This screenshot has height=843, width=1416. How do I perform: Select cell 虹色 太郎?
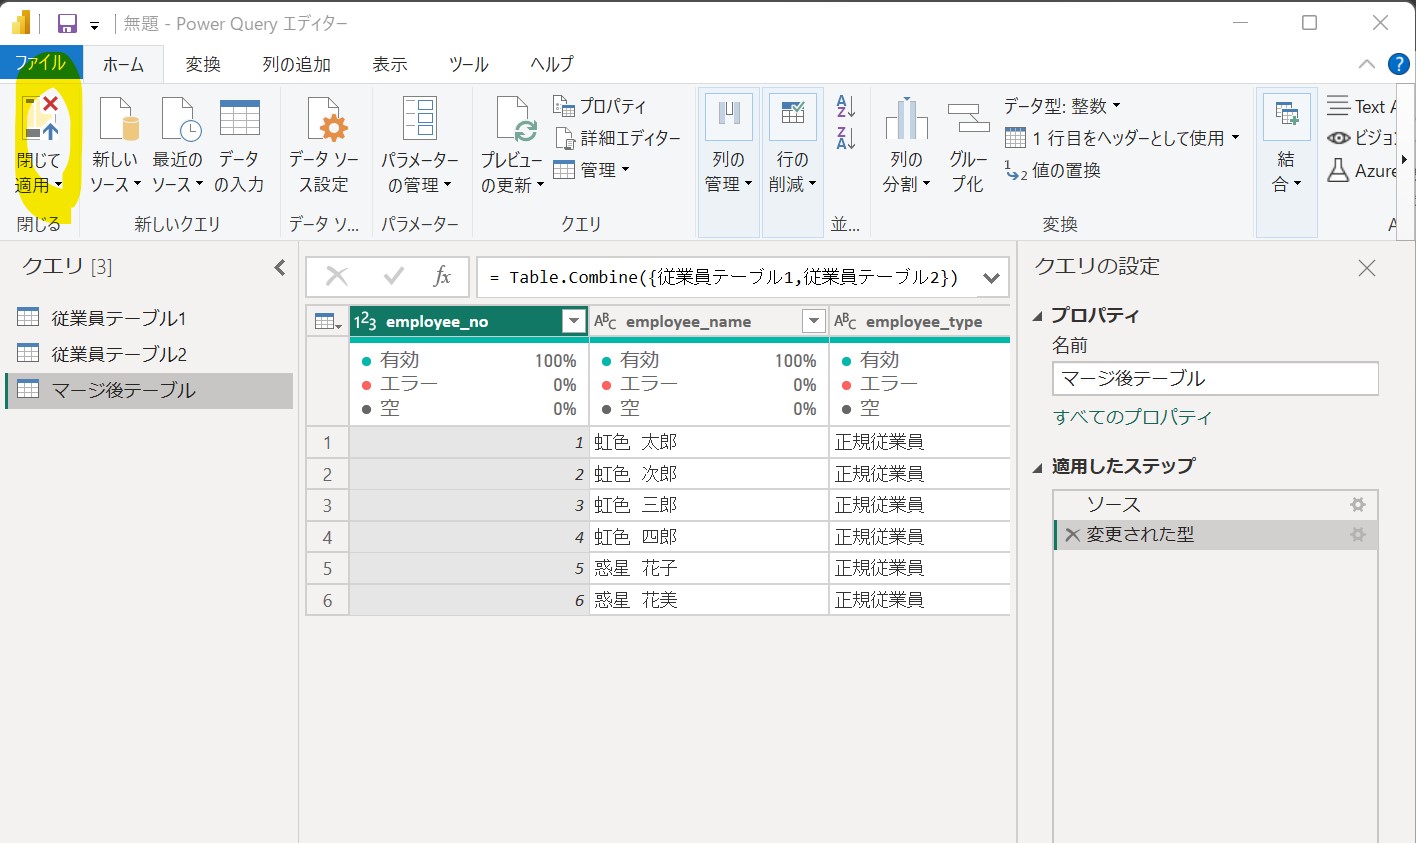tap(709, 442)
